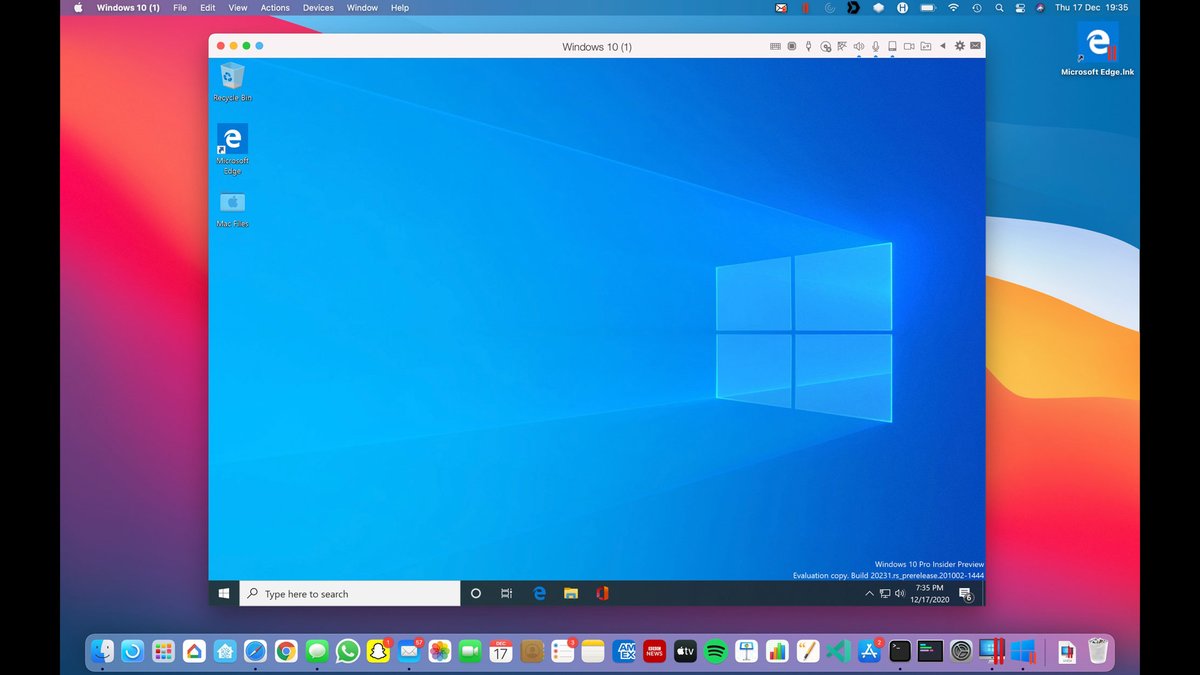The image size is (1200, 675).
Task: Open the Edit menu
Action: (x=207, y=7)
